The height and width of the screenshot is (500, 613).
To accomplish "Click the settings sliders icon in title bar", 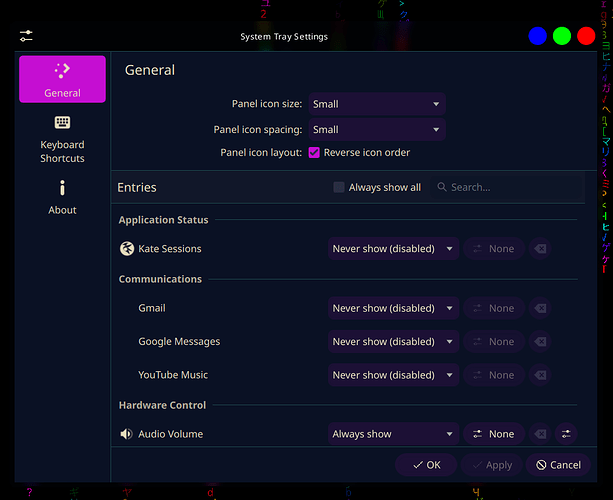I will pos(26,36).
